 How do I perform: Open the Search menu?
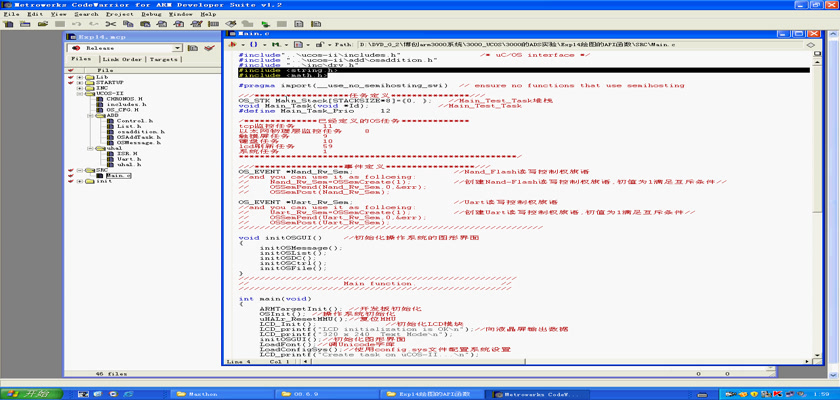click(86, 14)
